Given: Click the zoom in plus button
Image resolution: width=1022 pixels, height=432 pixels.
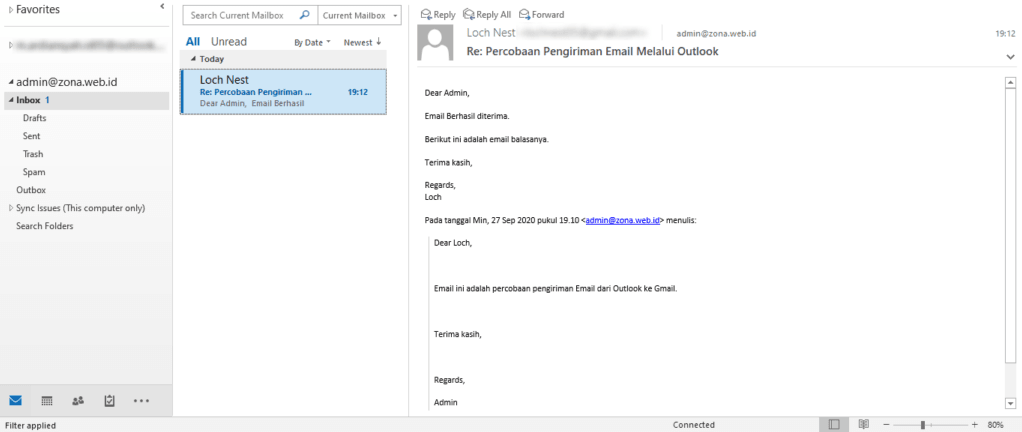Looking at the screenshot, I should click(974, 425).
